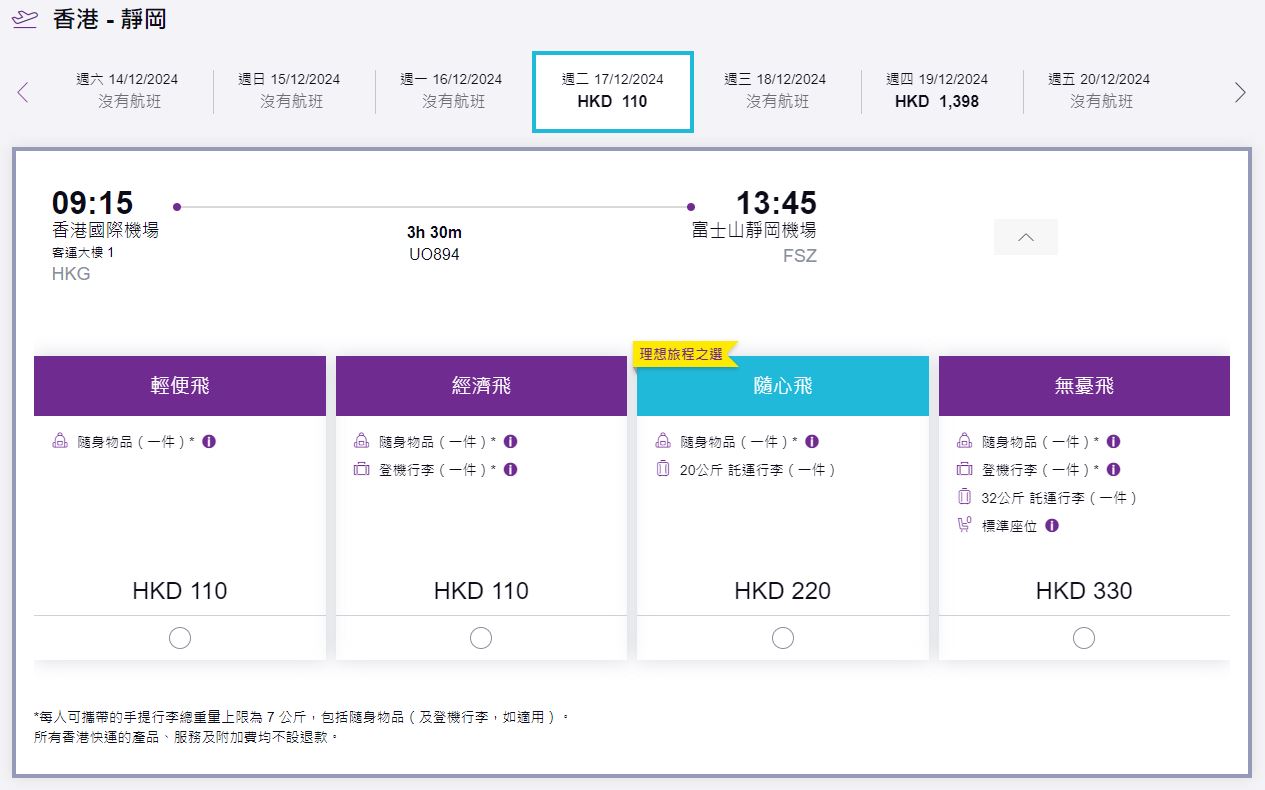The image size is (1265, 790).
Task: Click the 32公斤 checked baggage icon in 無憂飛
Action: click(x=964, y=497)
